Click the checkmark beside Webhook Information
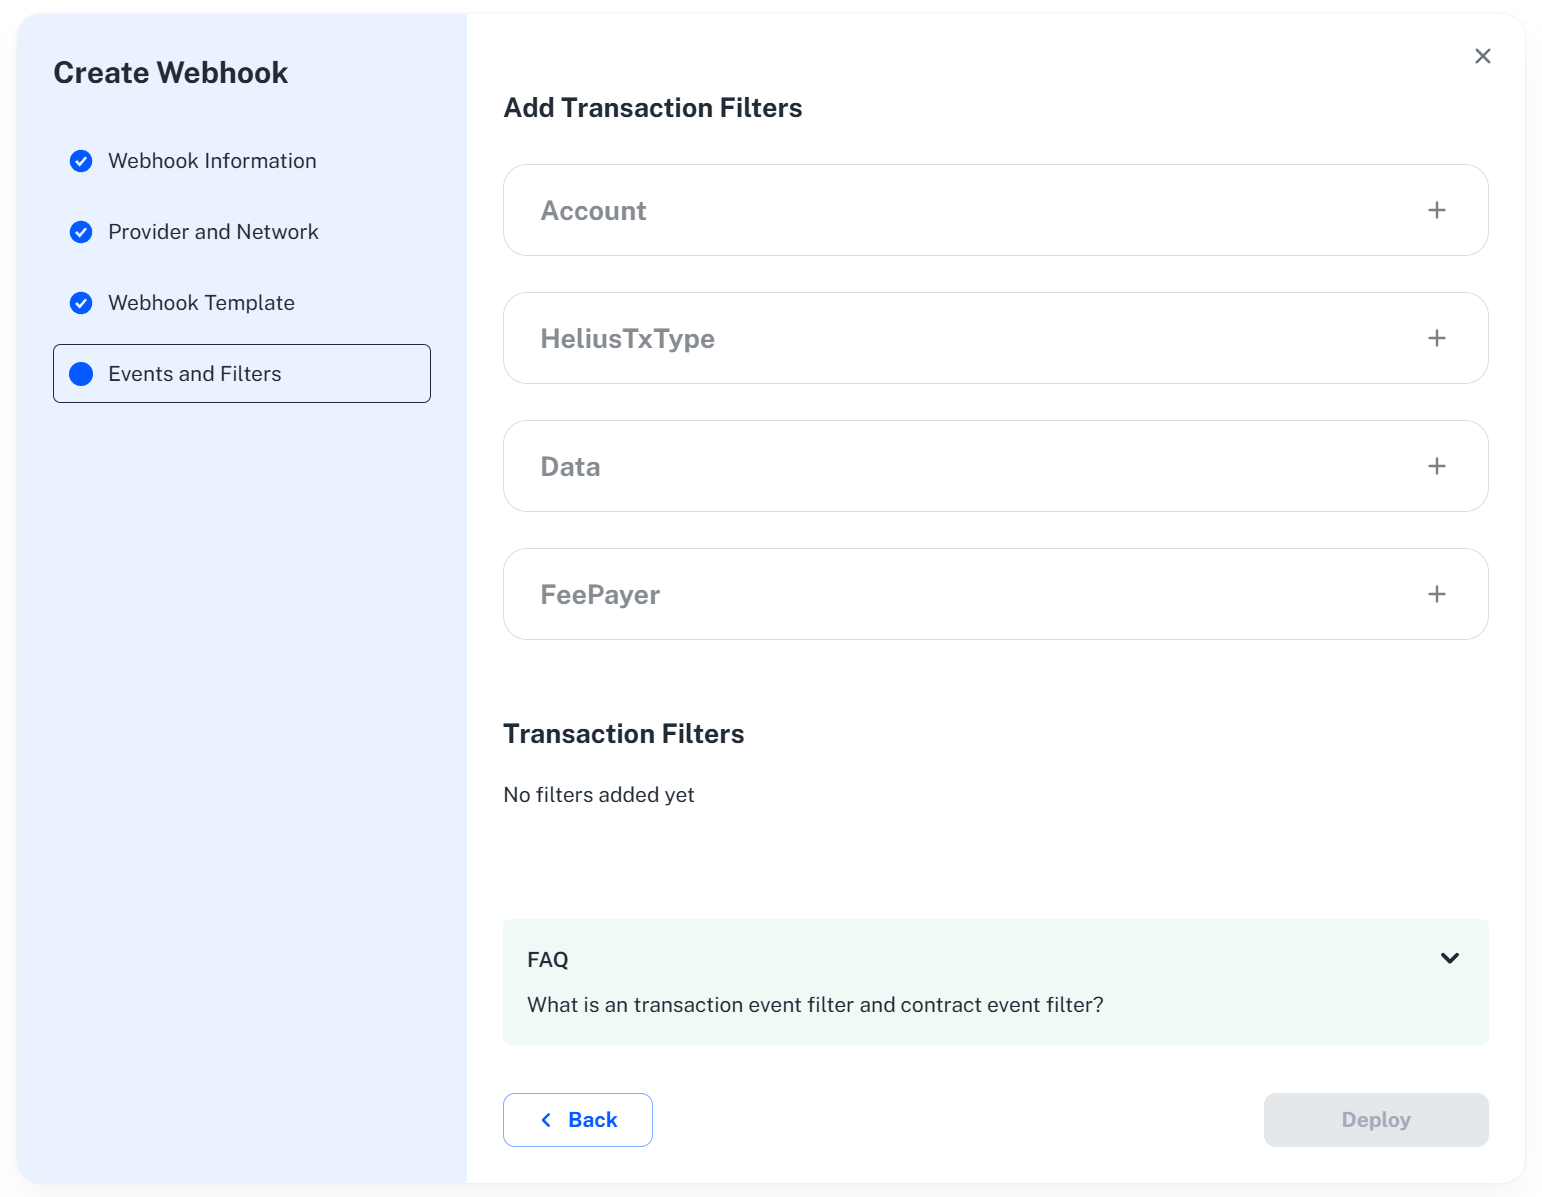The width and height of the screenshot is (1542, 1197). click(81, 161)
